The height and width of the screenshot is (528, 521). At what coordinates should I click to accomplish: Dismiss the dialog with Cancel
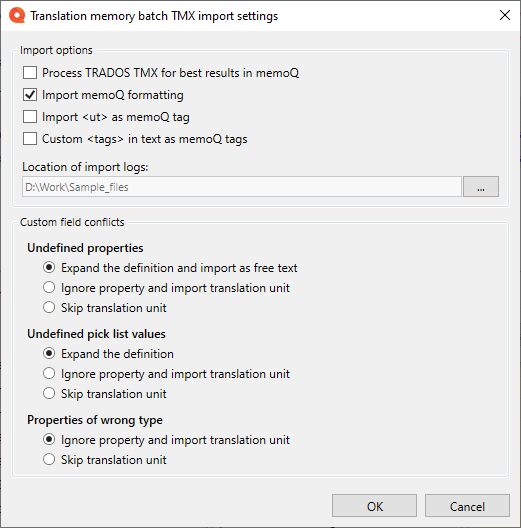(x=467, y=506)
